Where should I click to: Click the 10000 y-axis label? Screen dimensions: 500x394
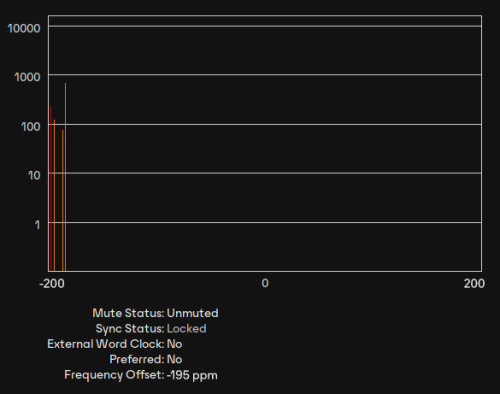tap(24, 28)
